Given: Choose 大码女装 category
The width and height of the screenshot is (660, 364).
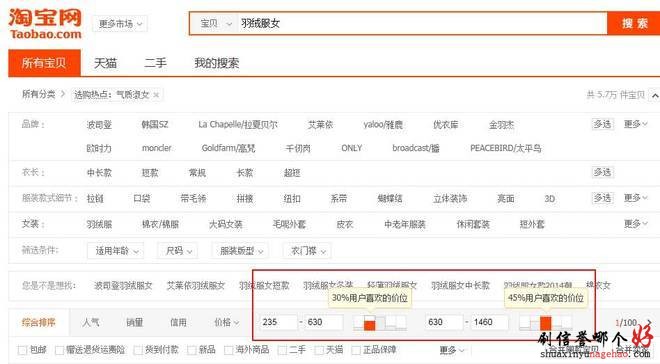Looking at the screenshot, I should [226, 225].
